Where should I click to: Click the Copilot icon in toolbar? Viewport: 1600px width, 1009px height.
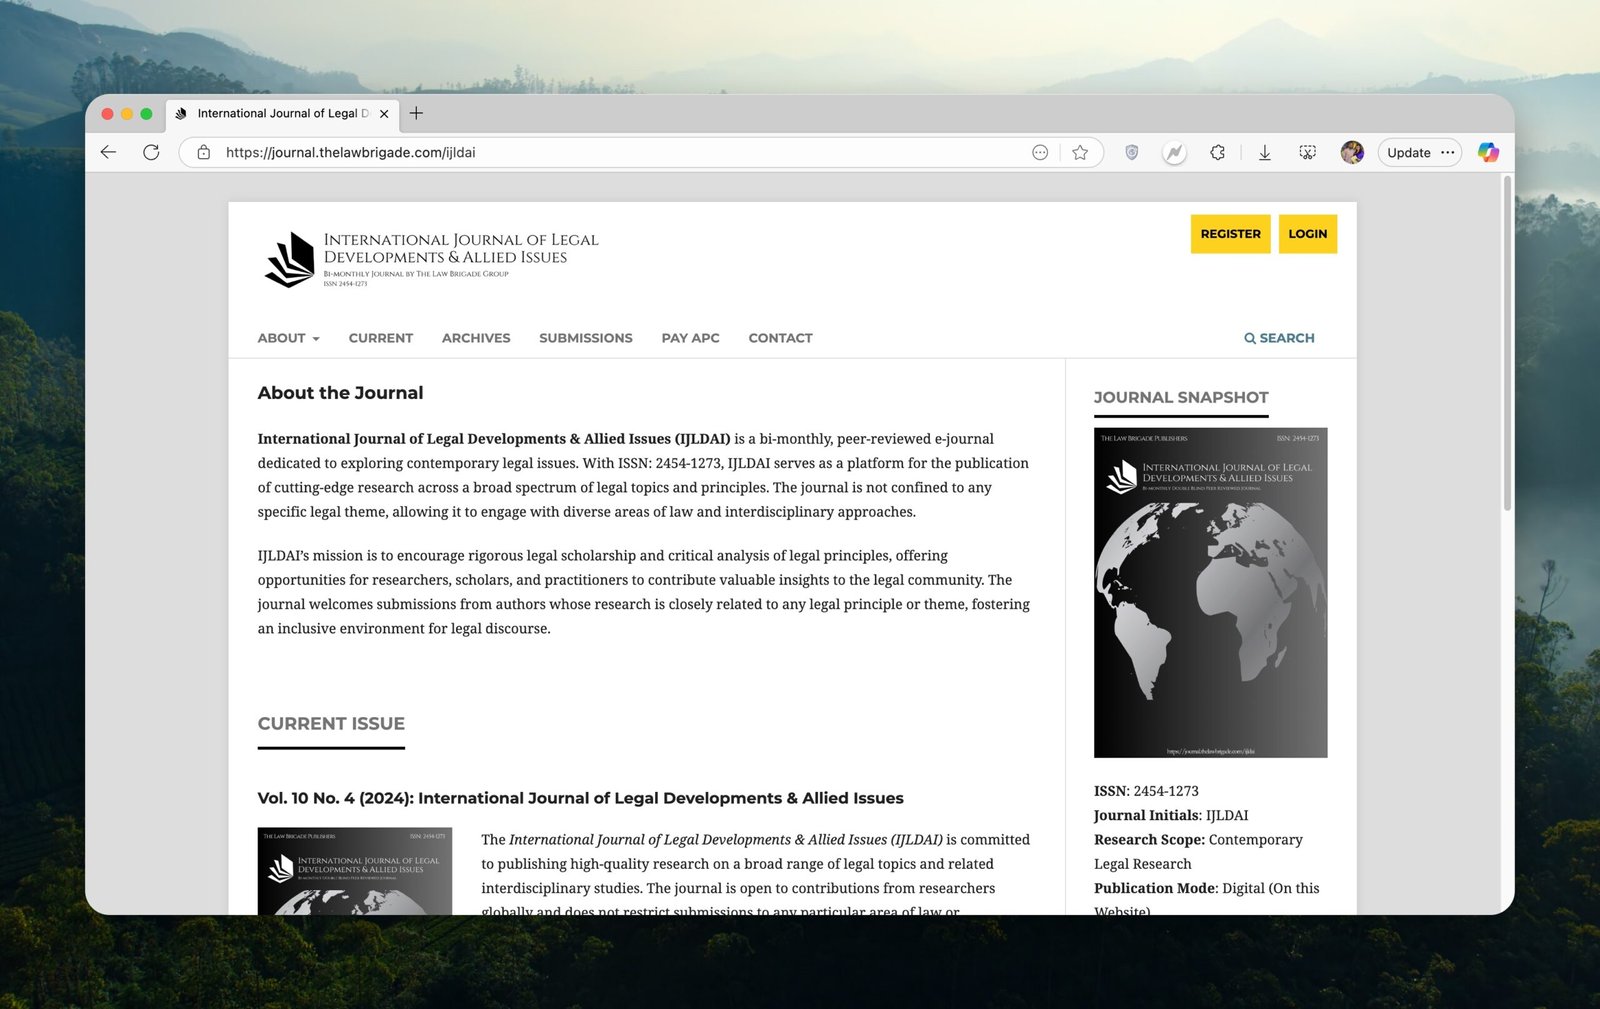[1488, 152]
